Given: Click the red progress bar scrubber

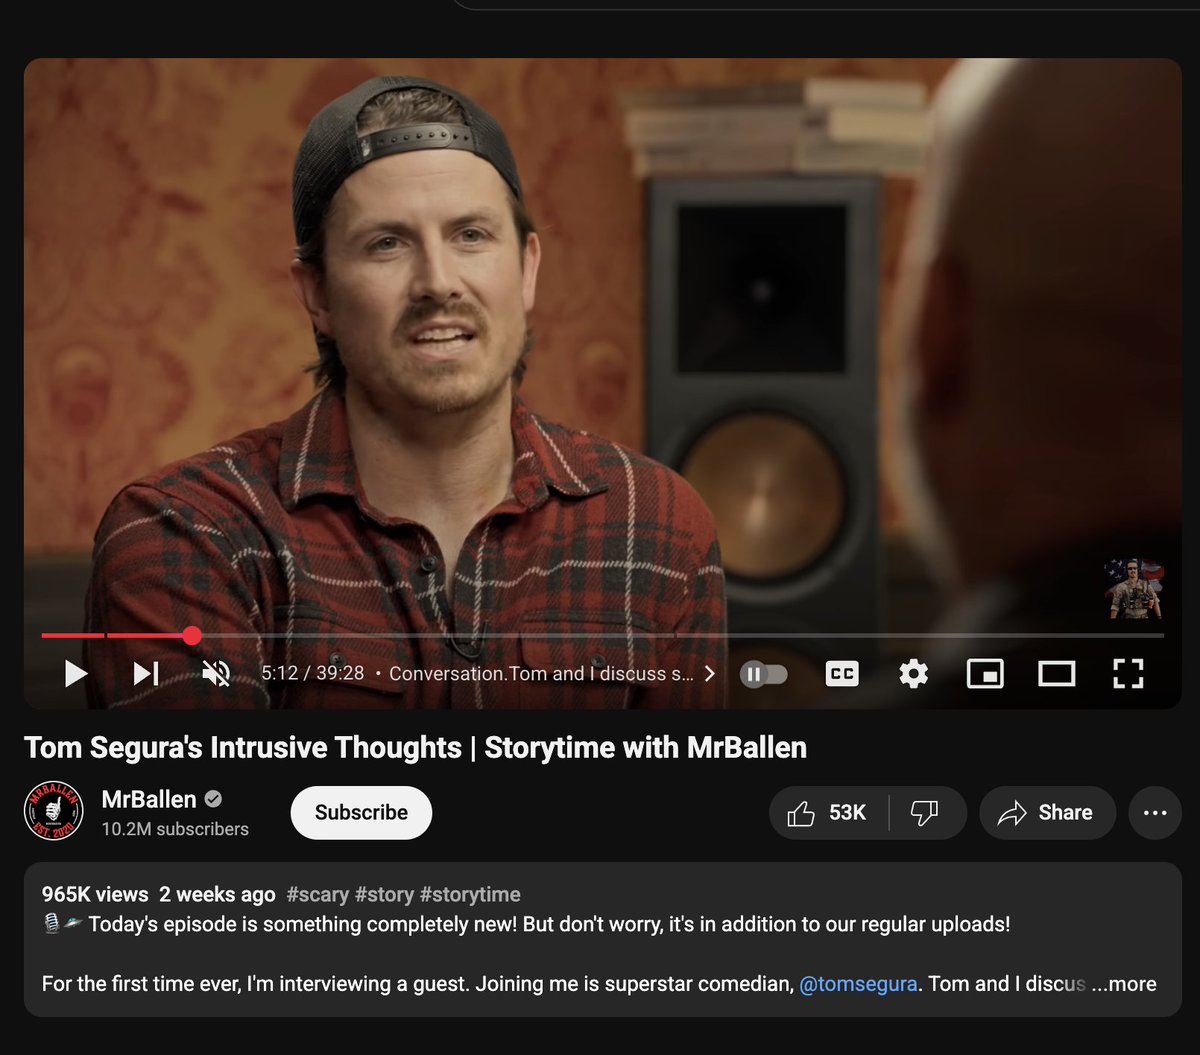Looking at the screenshot, I should click(x=192, y=635).
